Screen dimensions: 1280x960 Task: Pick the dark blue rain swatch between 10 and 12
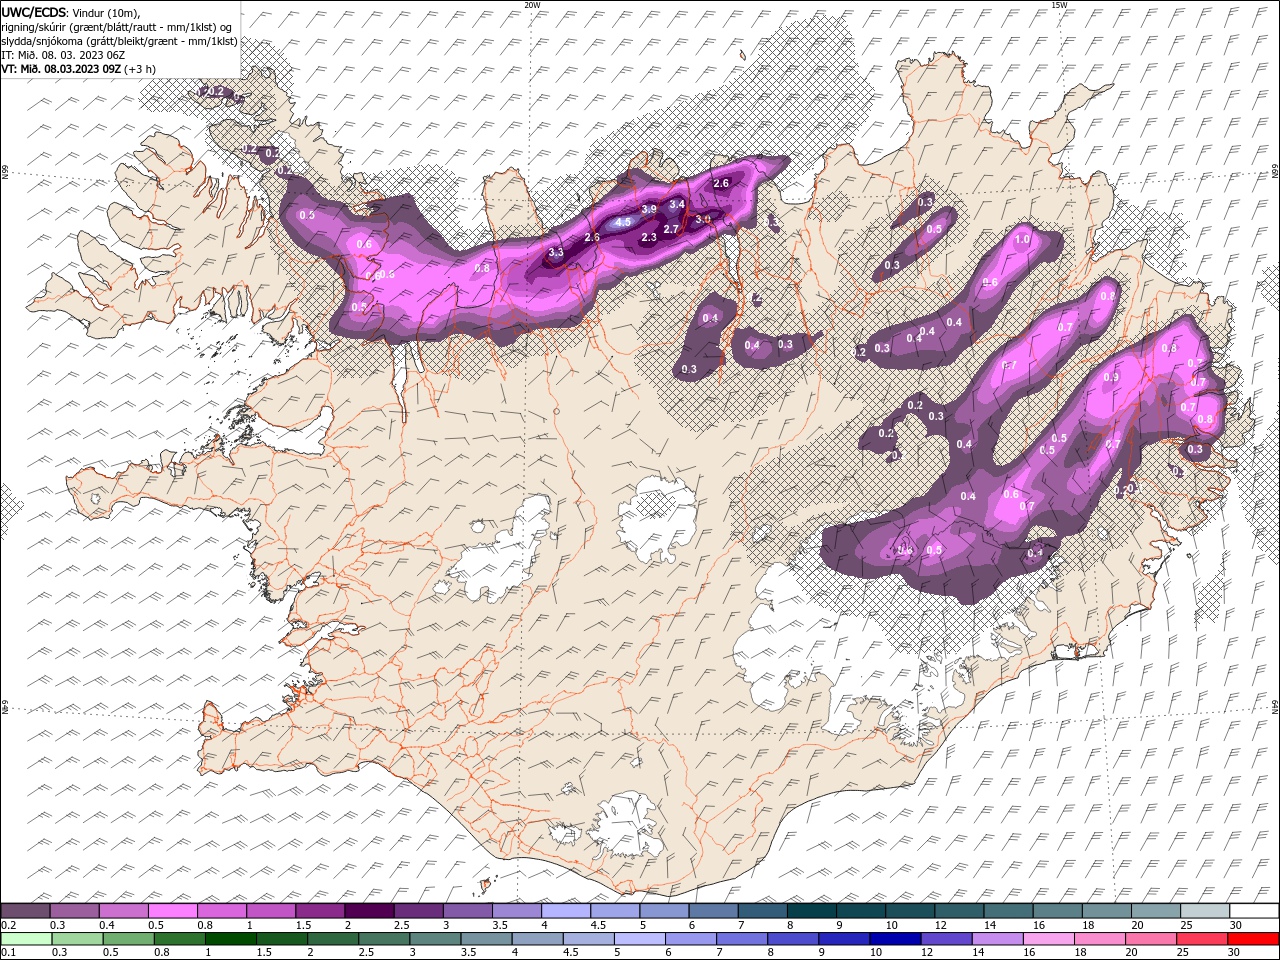point(894,939)
